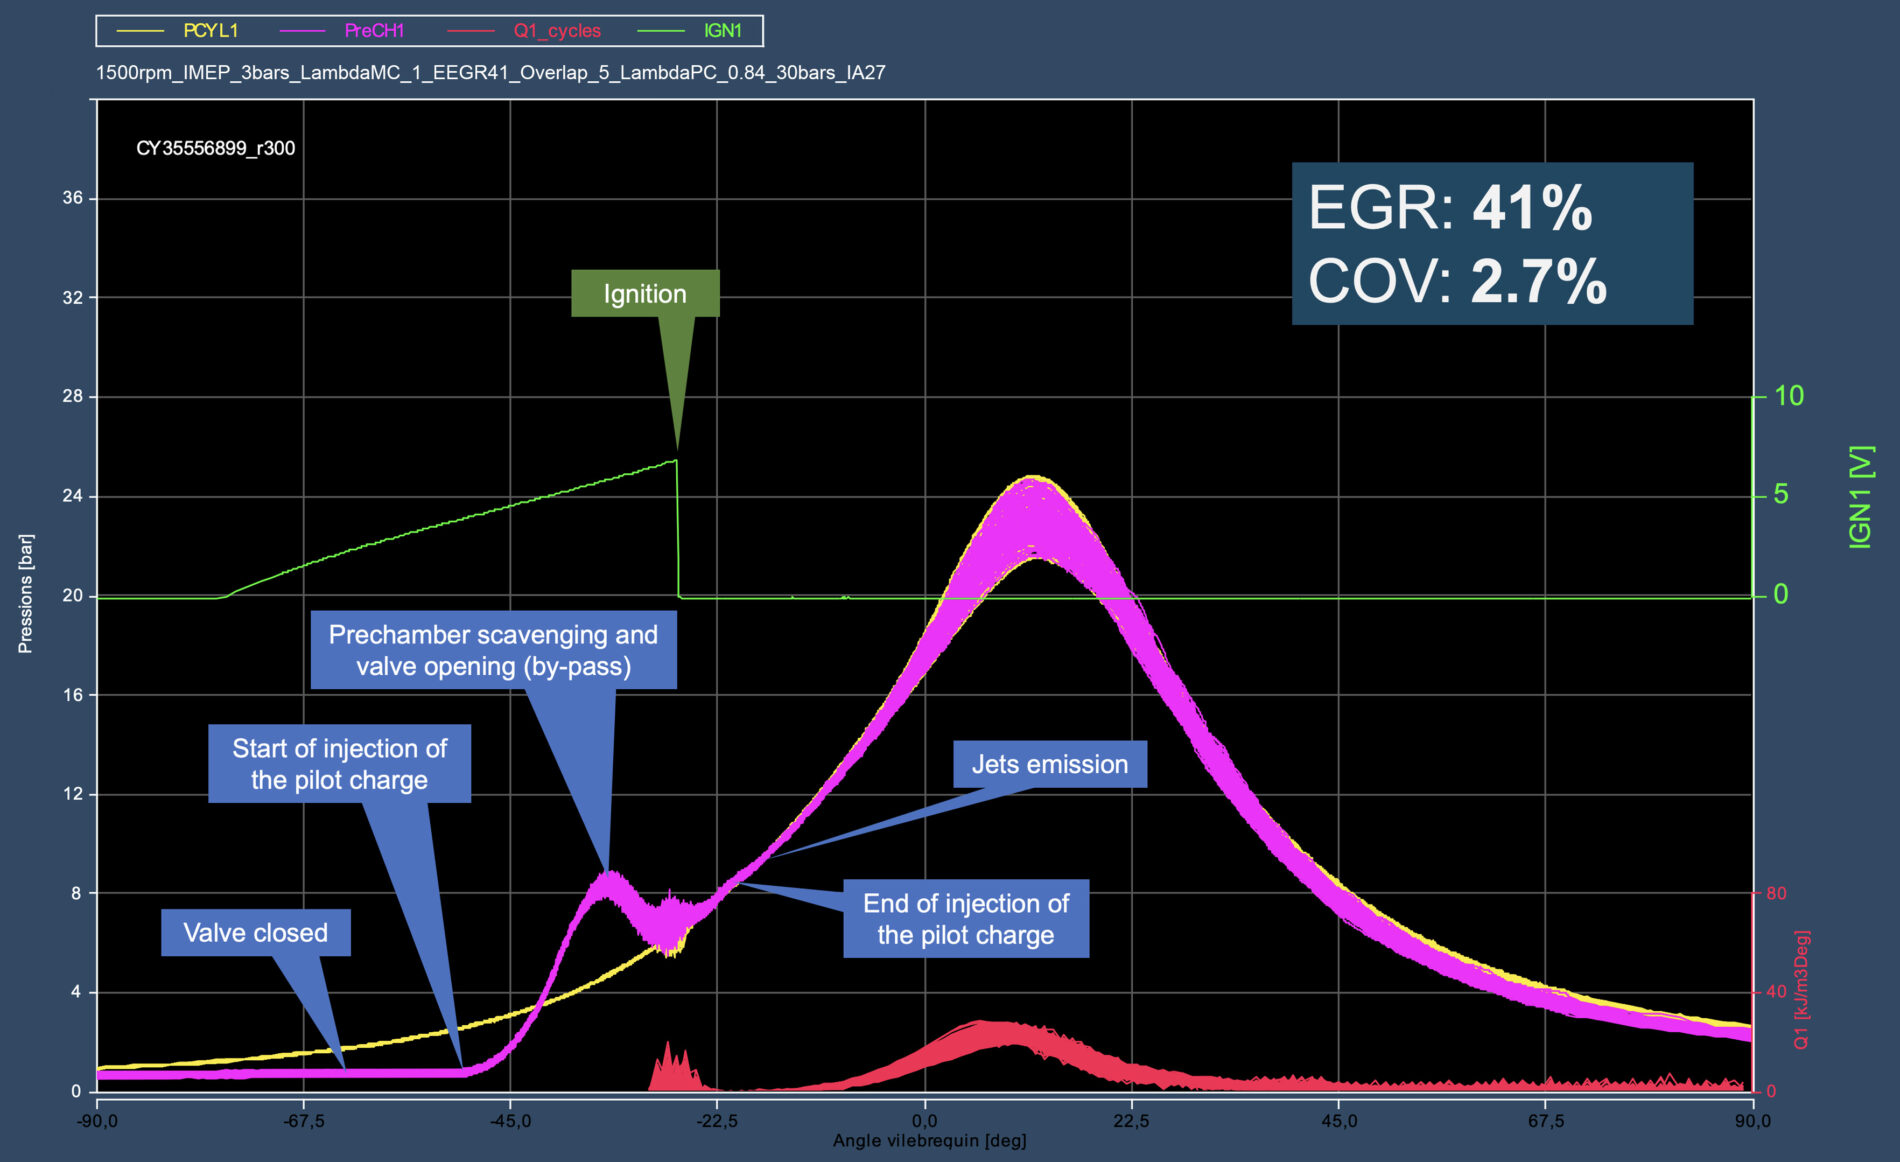Select the Pressions [bar] axis title
1900x1162 pixels.
[x=26, y=594]
